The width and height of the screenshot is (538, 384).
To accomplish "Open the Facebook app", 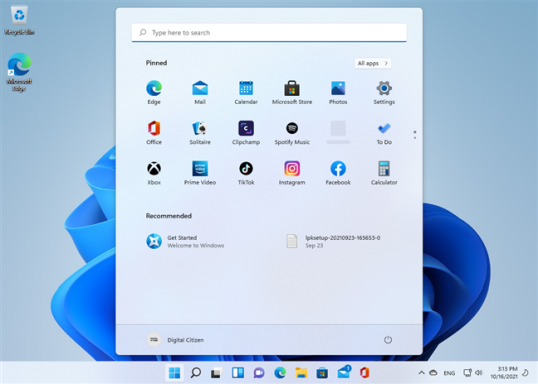I will pyautogui.click(x=338, y=173).
